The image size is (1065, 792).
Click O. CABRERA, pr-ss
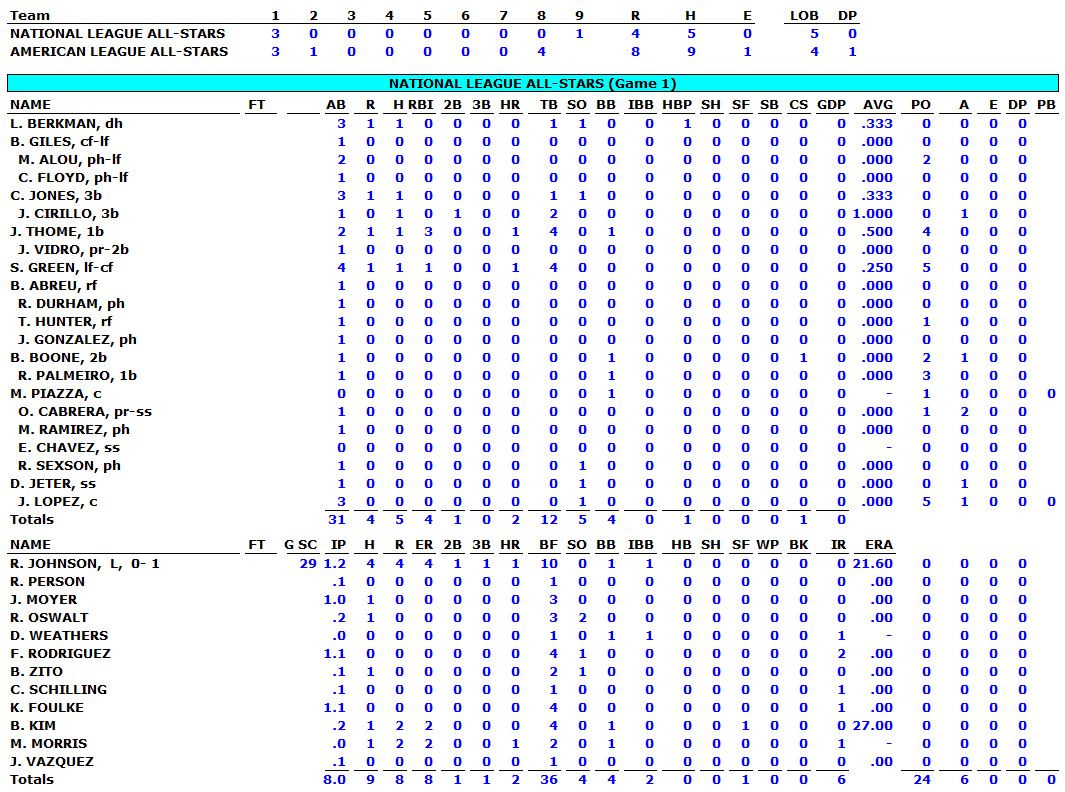coord(84,412)
